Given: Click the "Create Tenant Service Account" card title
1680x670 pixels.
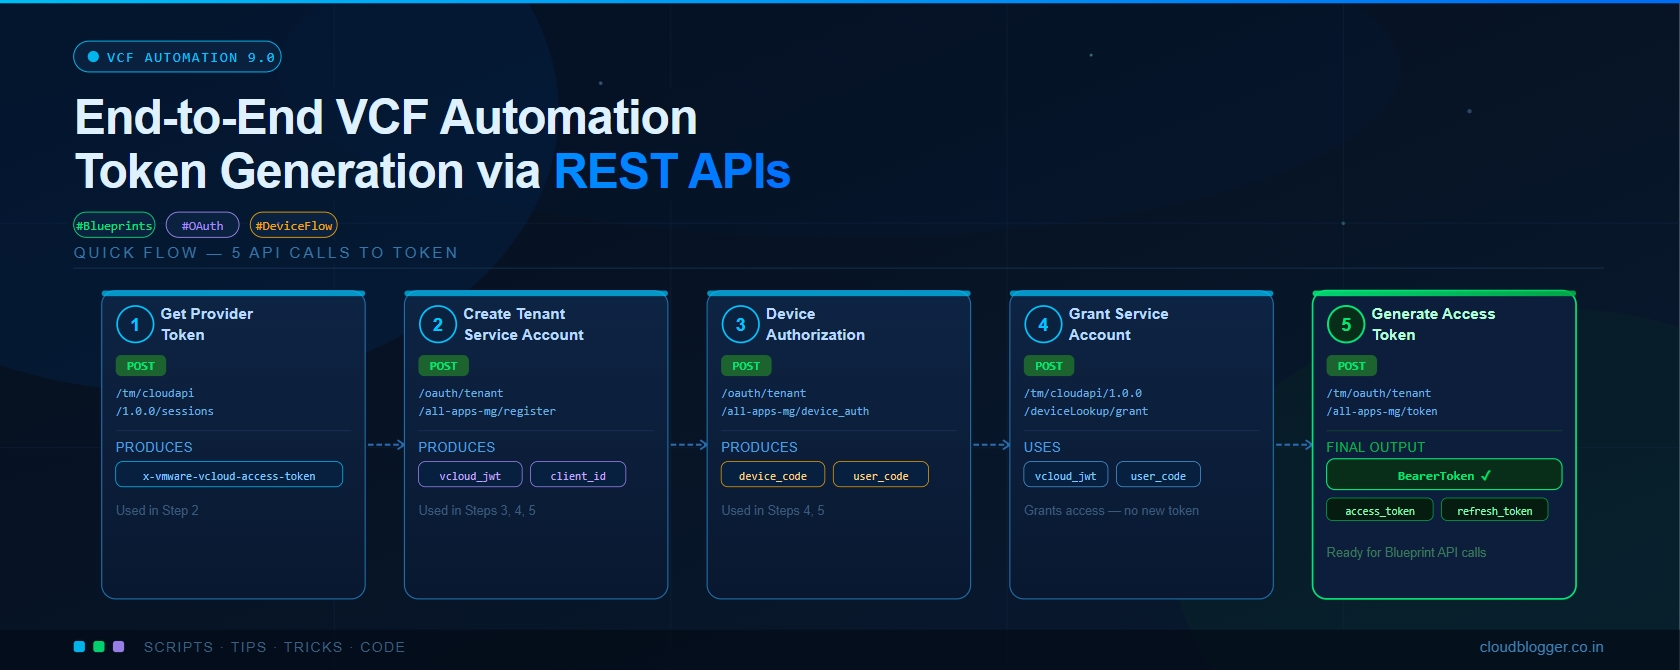Looking at the screenshot, I should click(x=523, y=324).
